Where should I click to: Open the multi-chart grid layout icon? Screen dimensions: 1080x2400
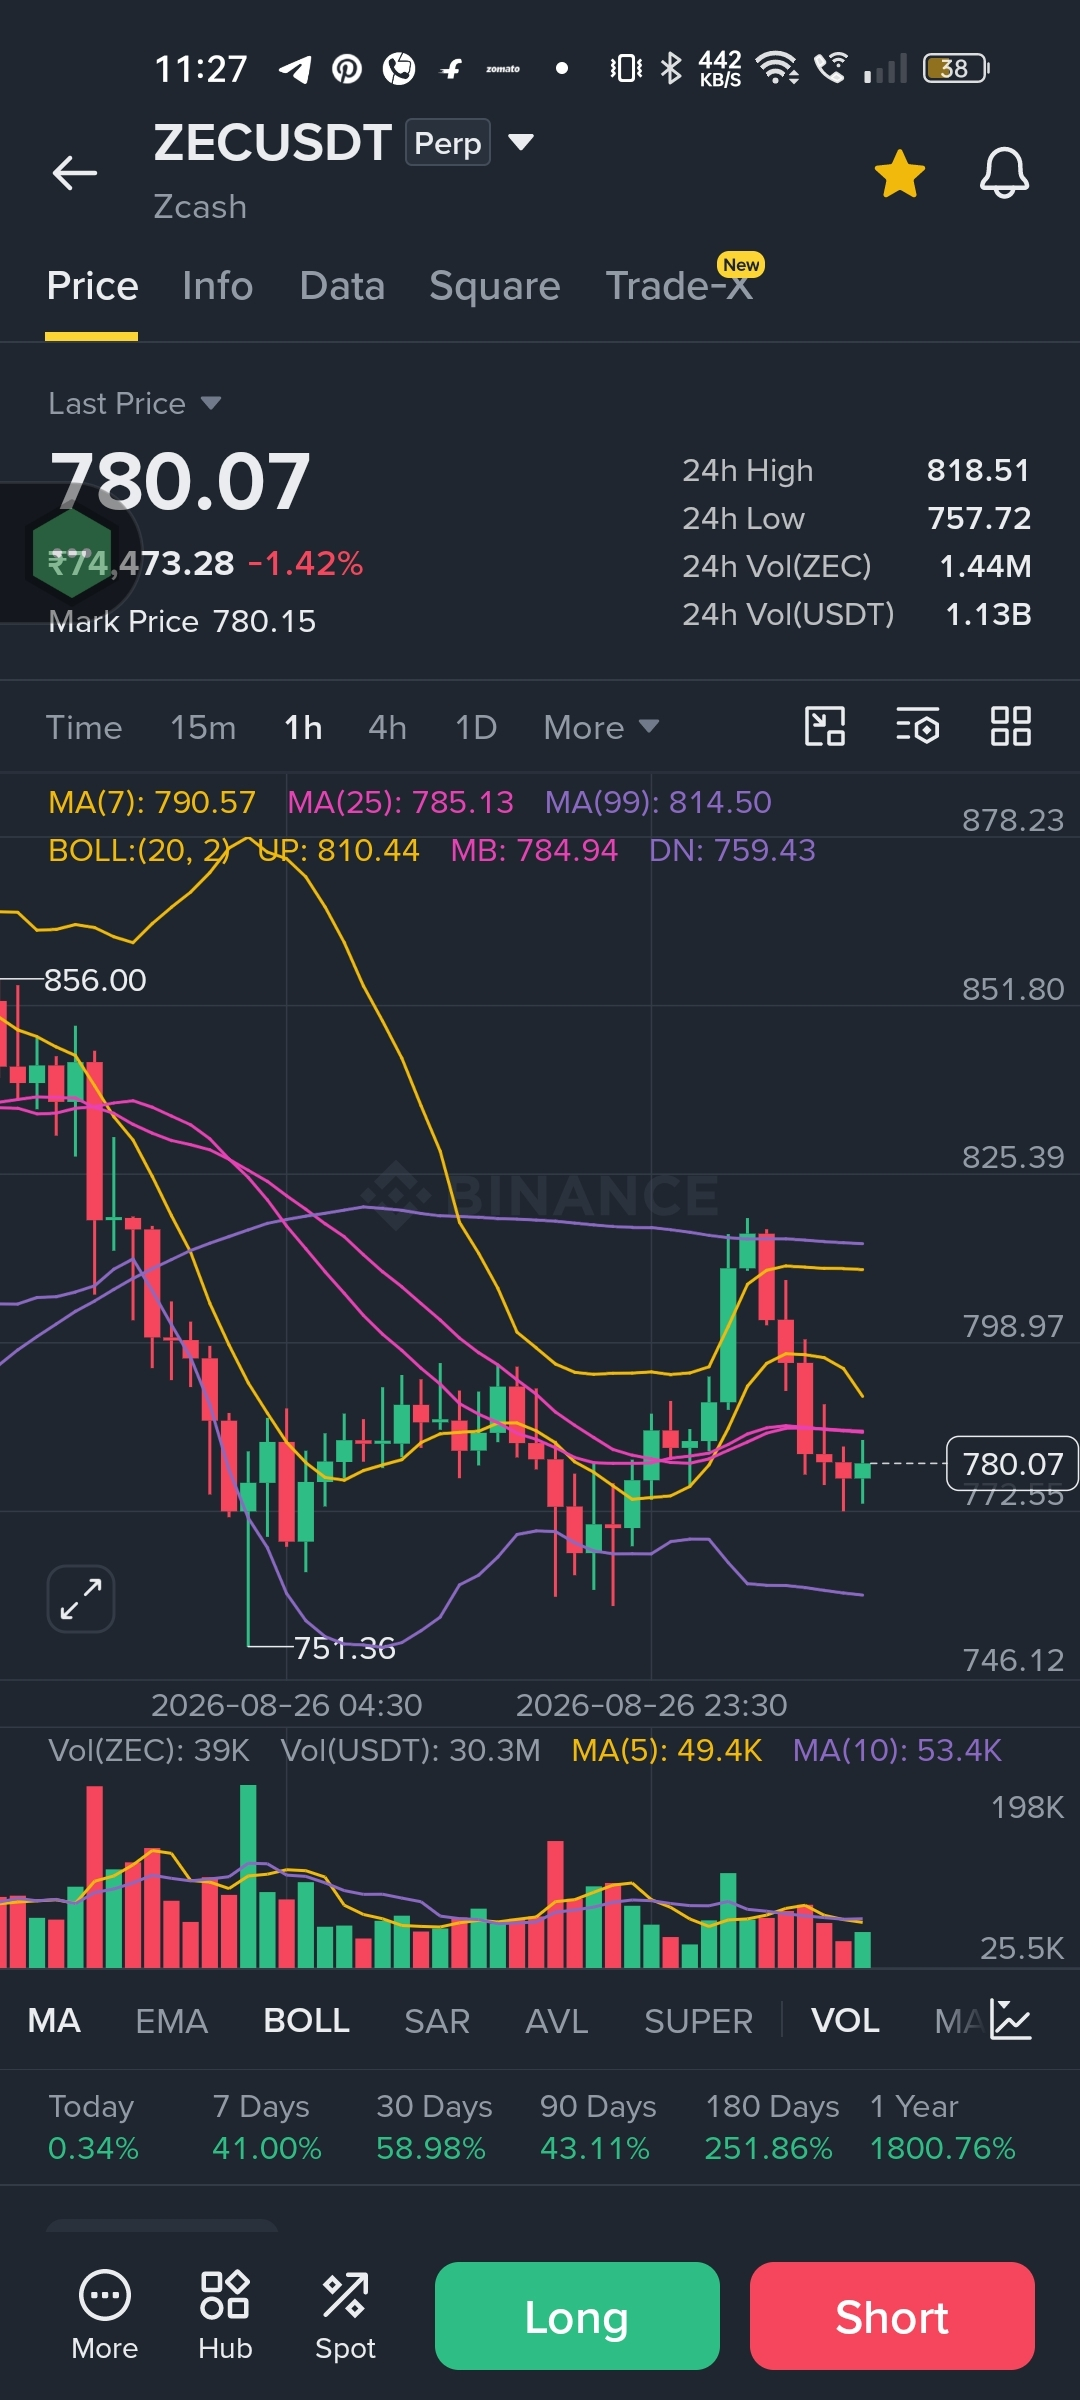1010,726
